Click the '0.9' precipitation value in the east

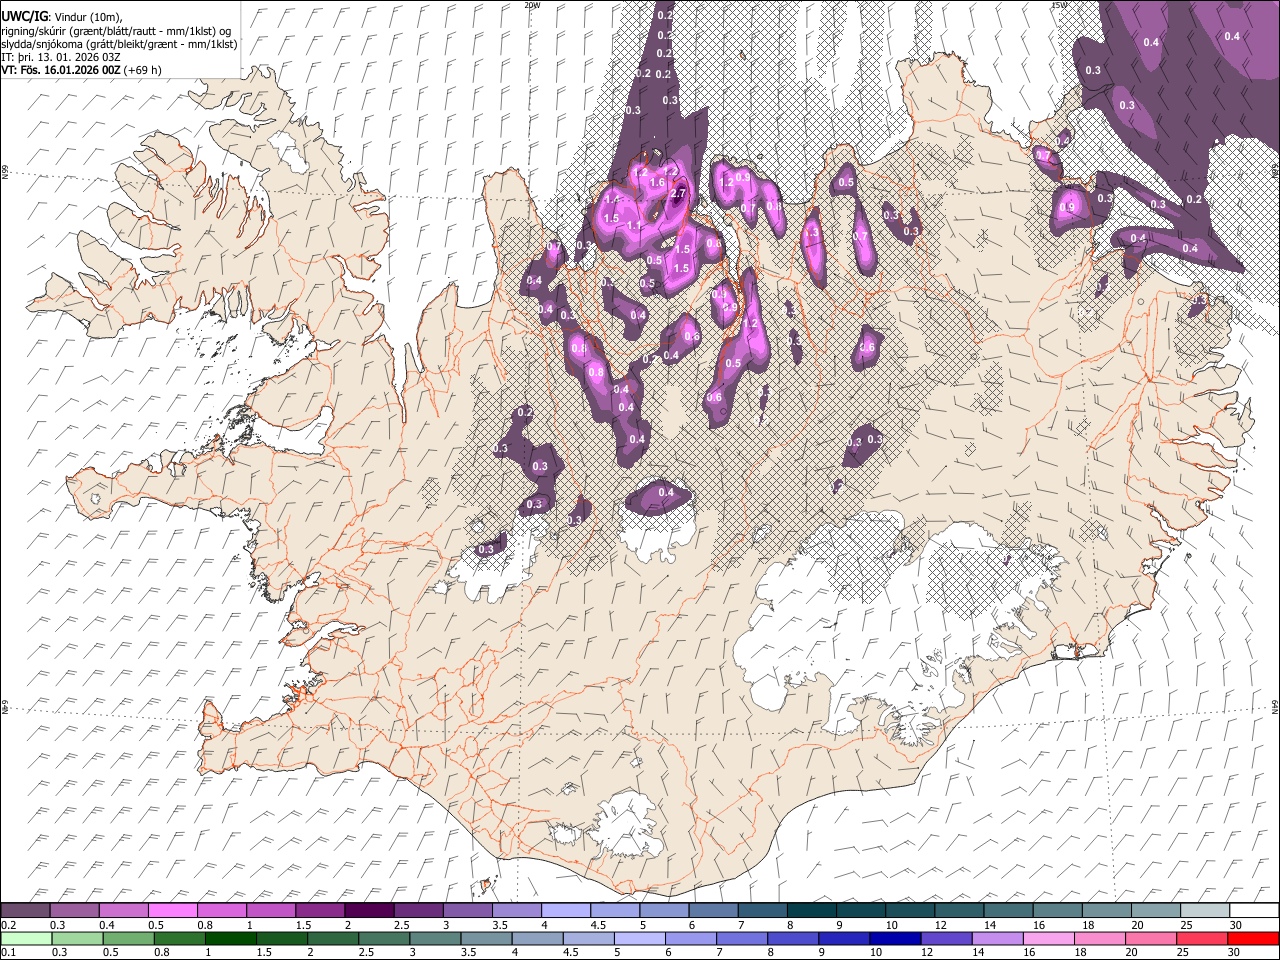(x=1067, y=208)
